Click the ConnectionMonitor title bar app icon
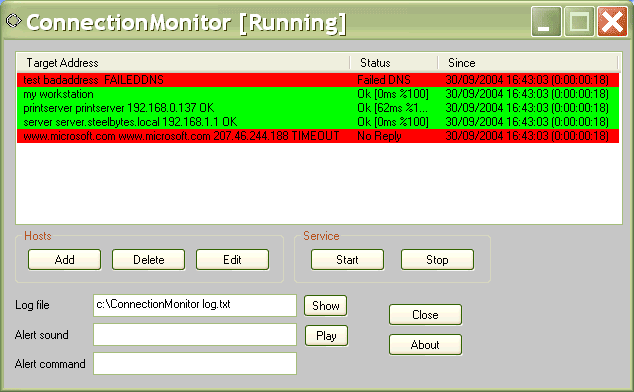This screenshot has height=392, width=634. (14, 21)
